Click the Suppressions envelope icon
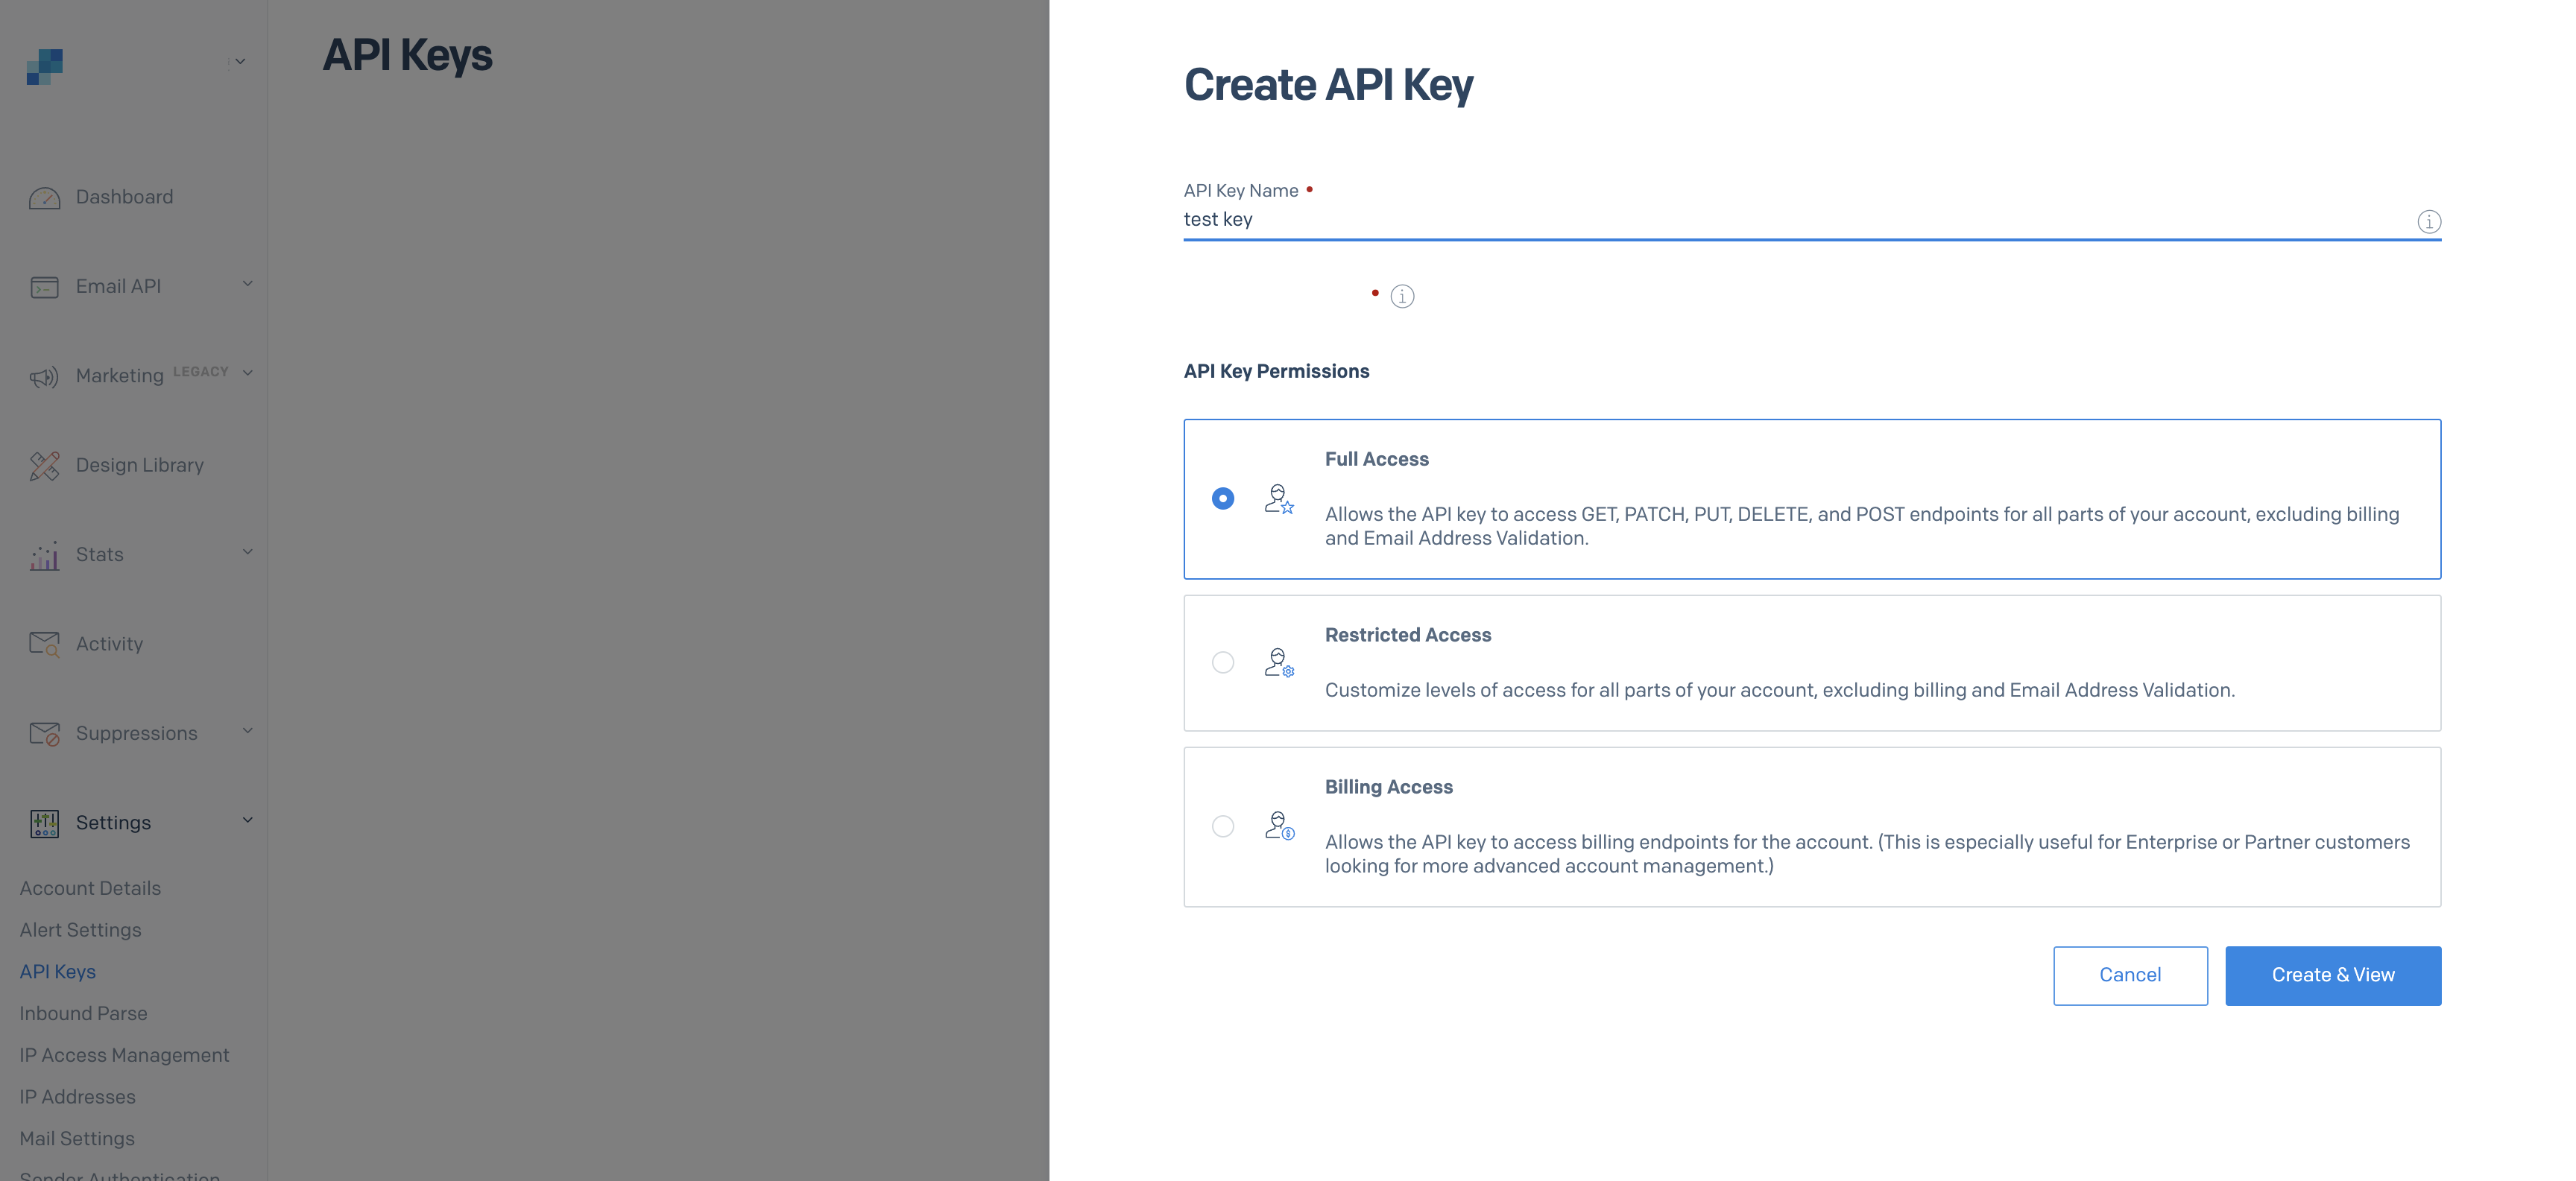The width and height of the screenshot is (2576, 1181). pos(44,734)
